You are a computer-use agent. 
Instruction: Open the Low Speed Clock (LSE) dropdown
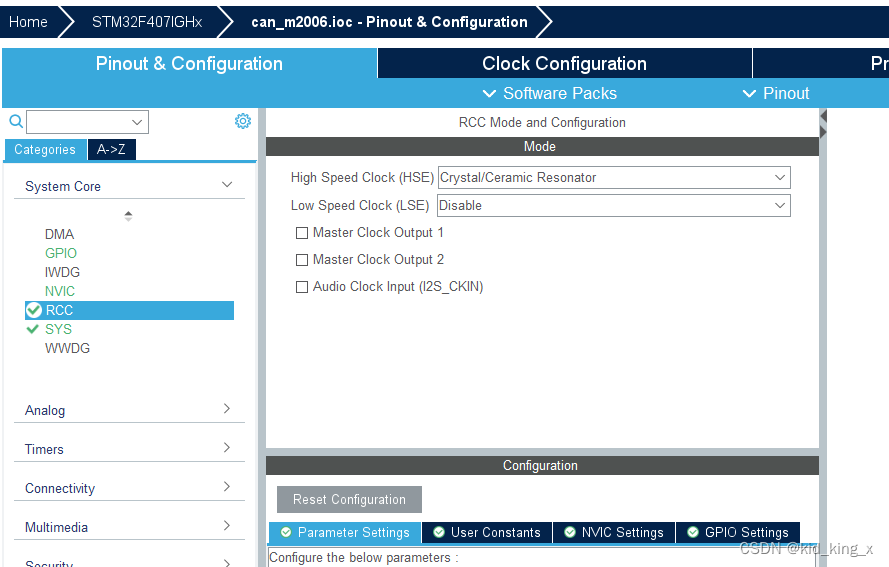coord(614,205)
